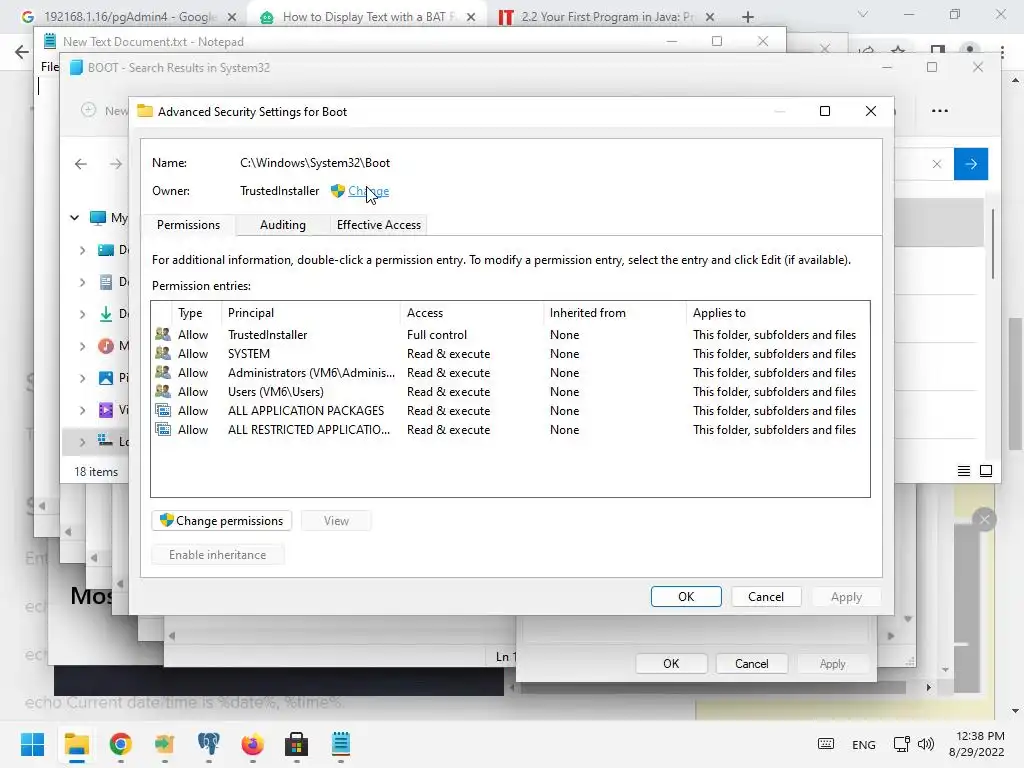This screenshot has height=768, width=1024.
Task: Click the ALL APPLICATION PACKAGES row icon
Action: tap(163, 410)
